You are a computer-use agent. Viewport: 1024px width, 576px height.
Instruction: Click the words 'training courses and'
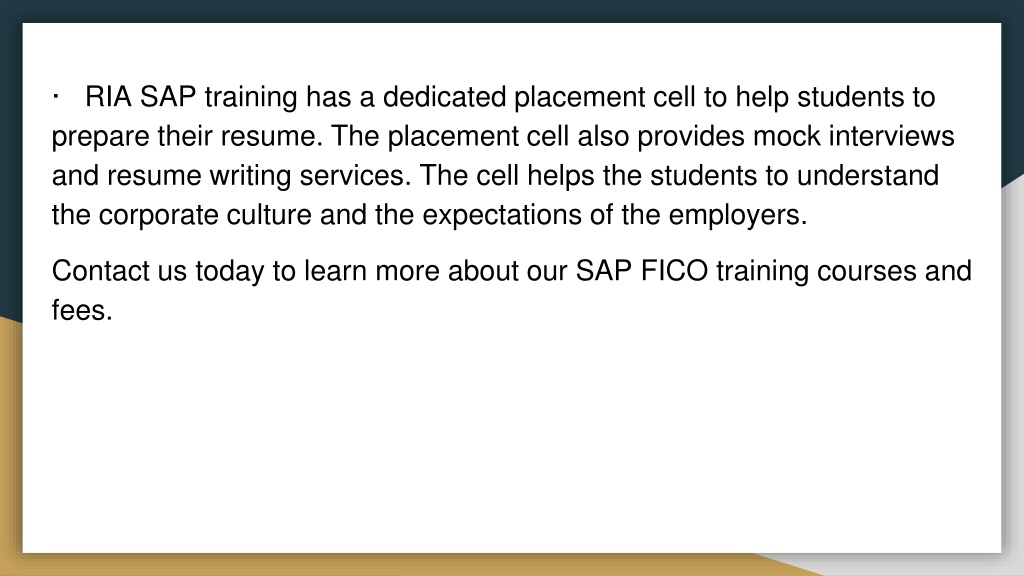(x=844, y=271)
